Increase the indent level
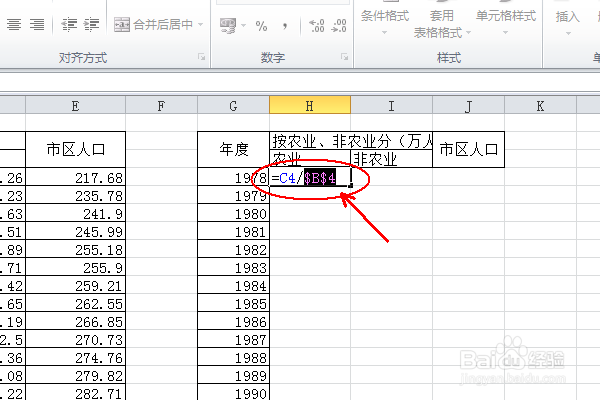 point(92,24)
